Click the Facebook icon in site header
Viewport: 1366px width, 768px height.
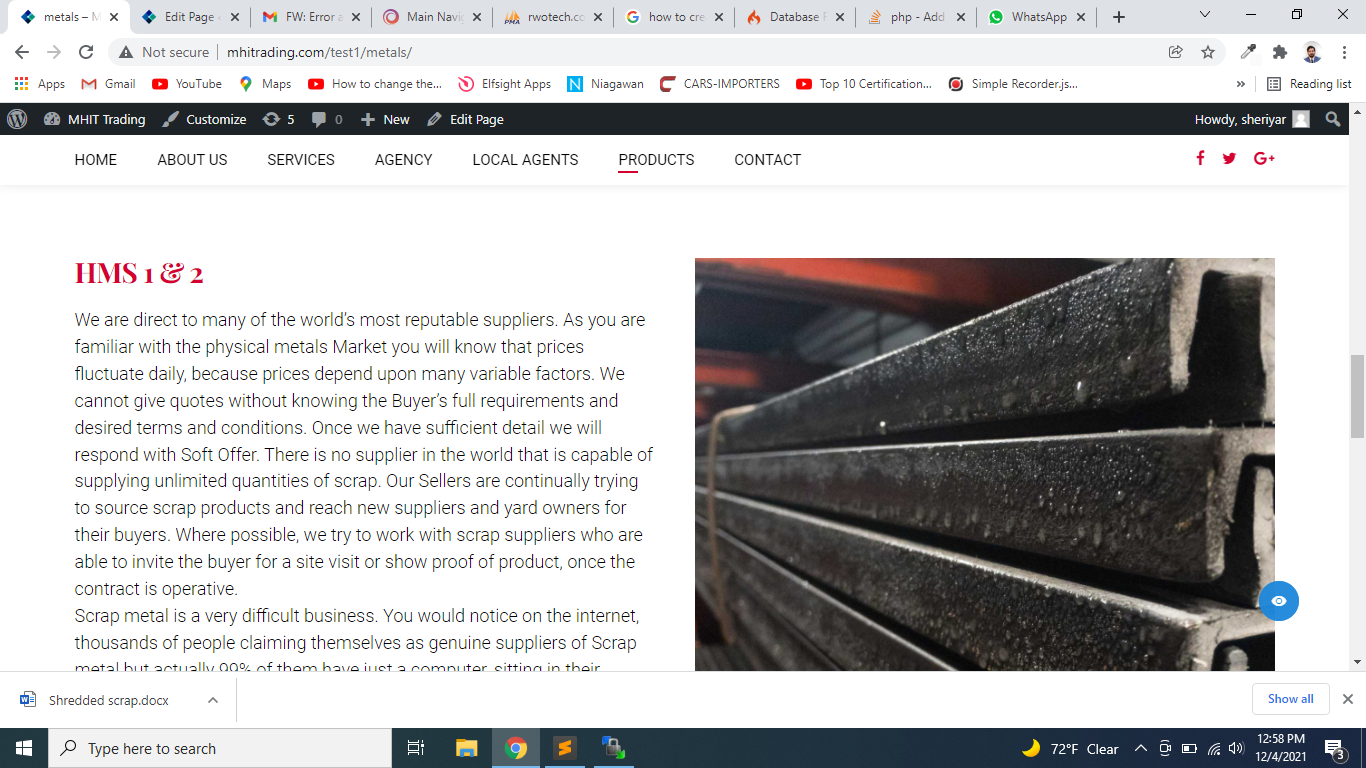point(1200,158)
